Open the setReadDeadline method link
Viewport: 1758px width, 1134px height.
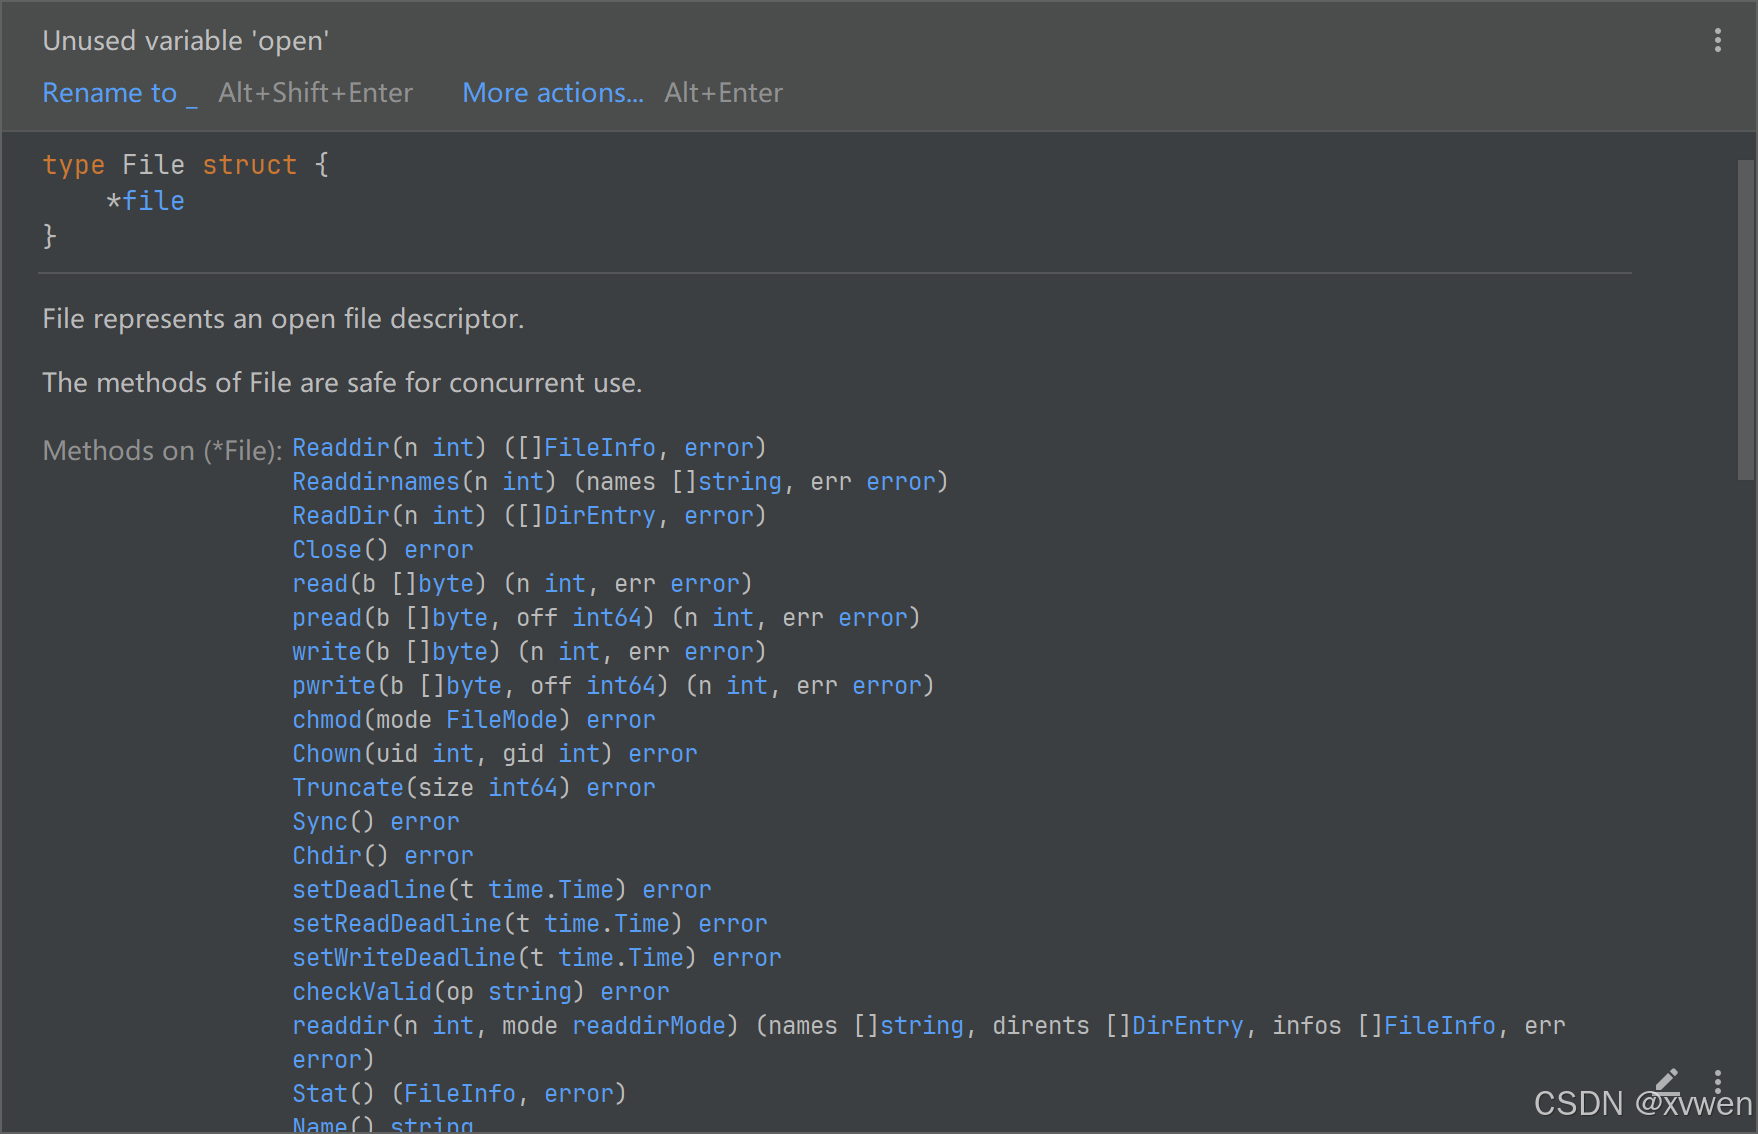click(396, 924)
